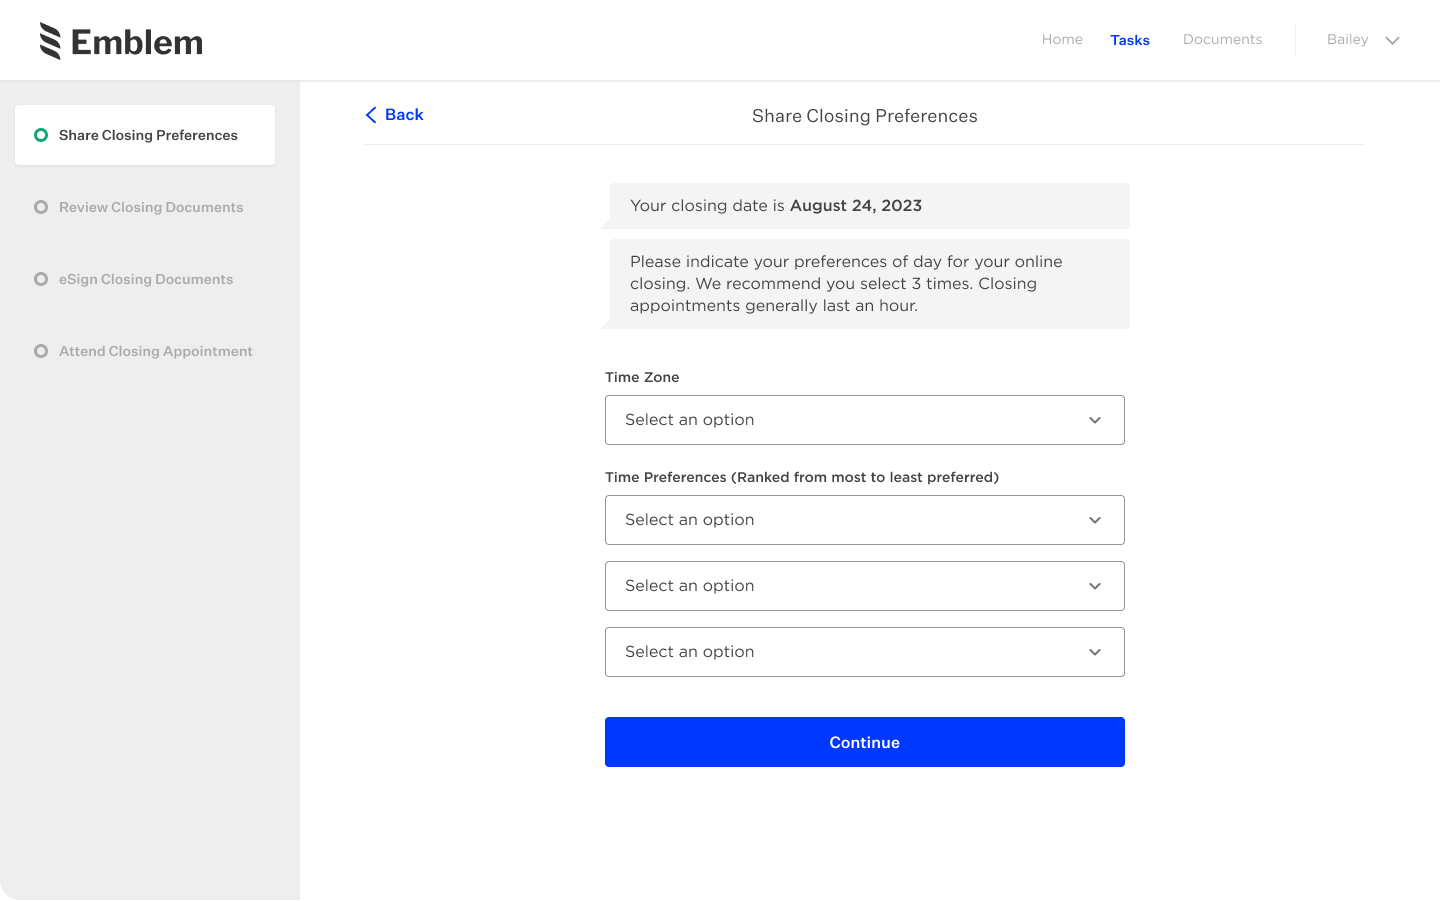Viewport: 1440px width, 901px height.
Task: Open the Time Zone select box
Action: tap(865, 420)
